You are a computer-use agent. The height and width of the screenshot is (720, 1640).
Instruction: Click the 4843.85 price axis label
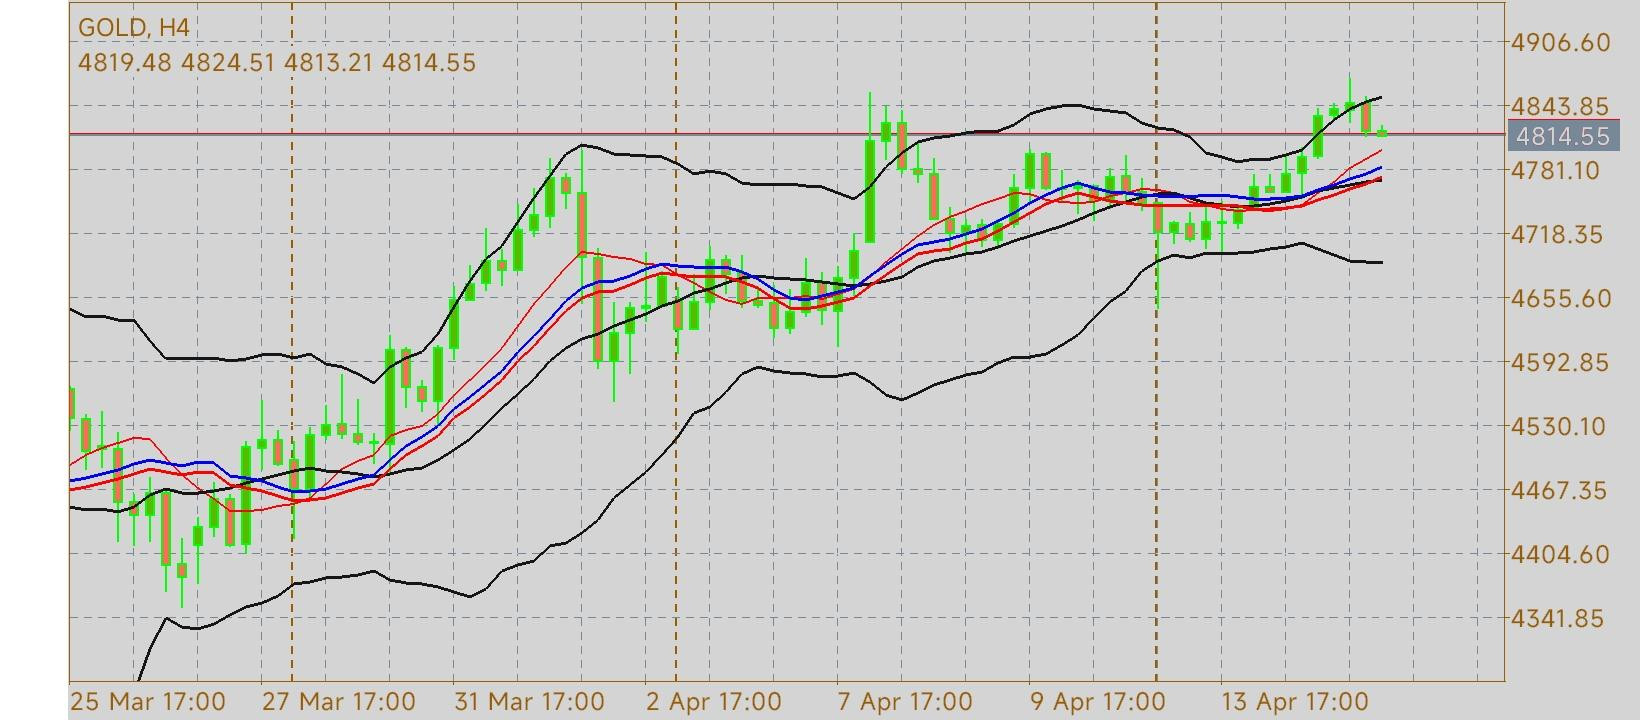tap(1561, 106)
